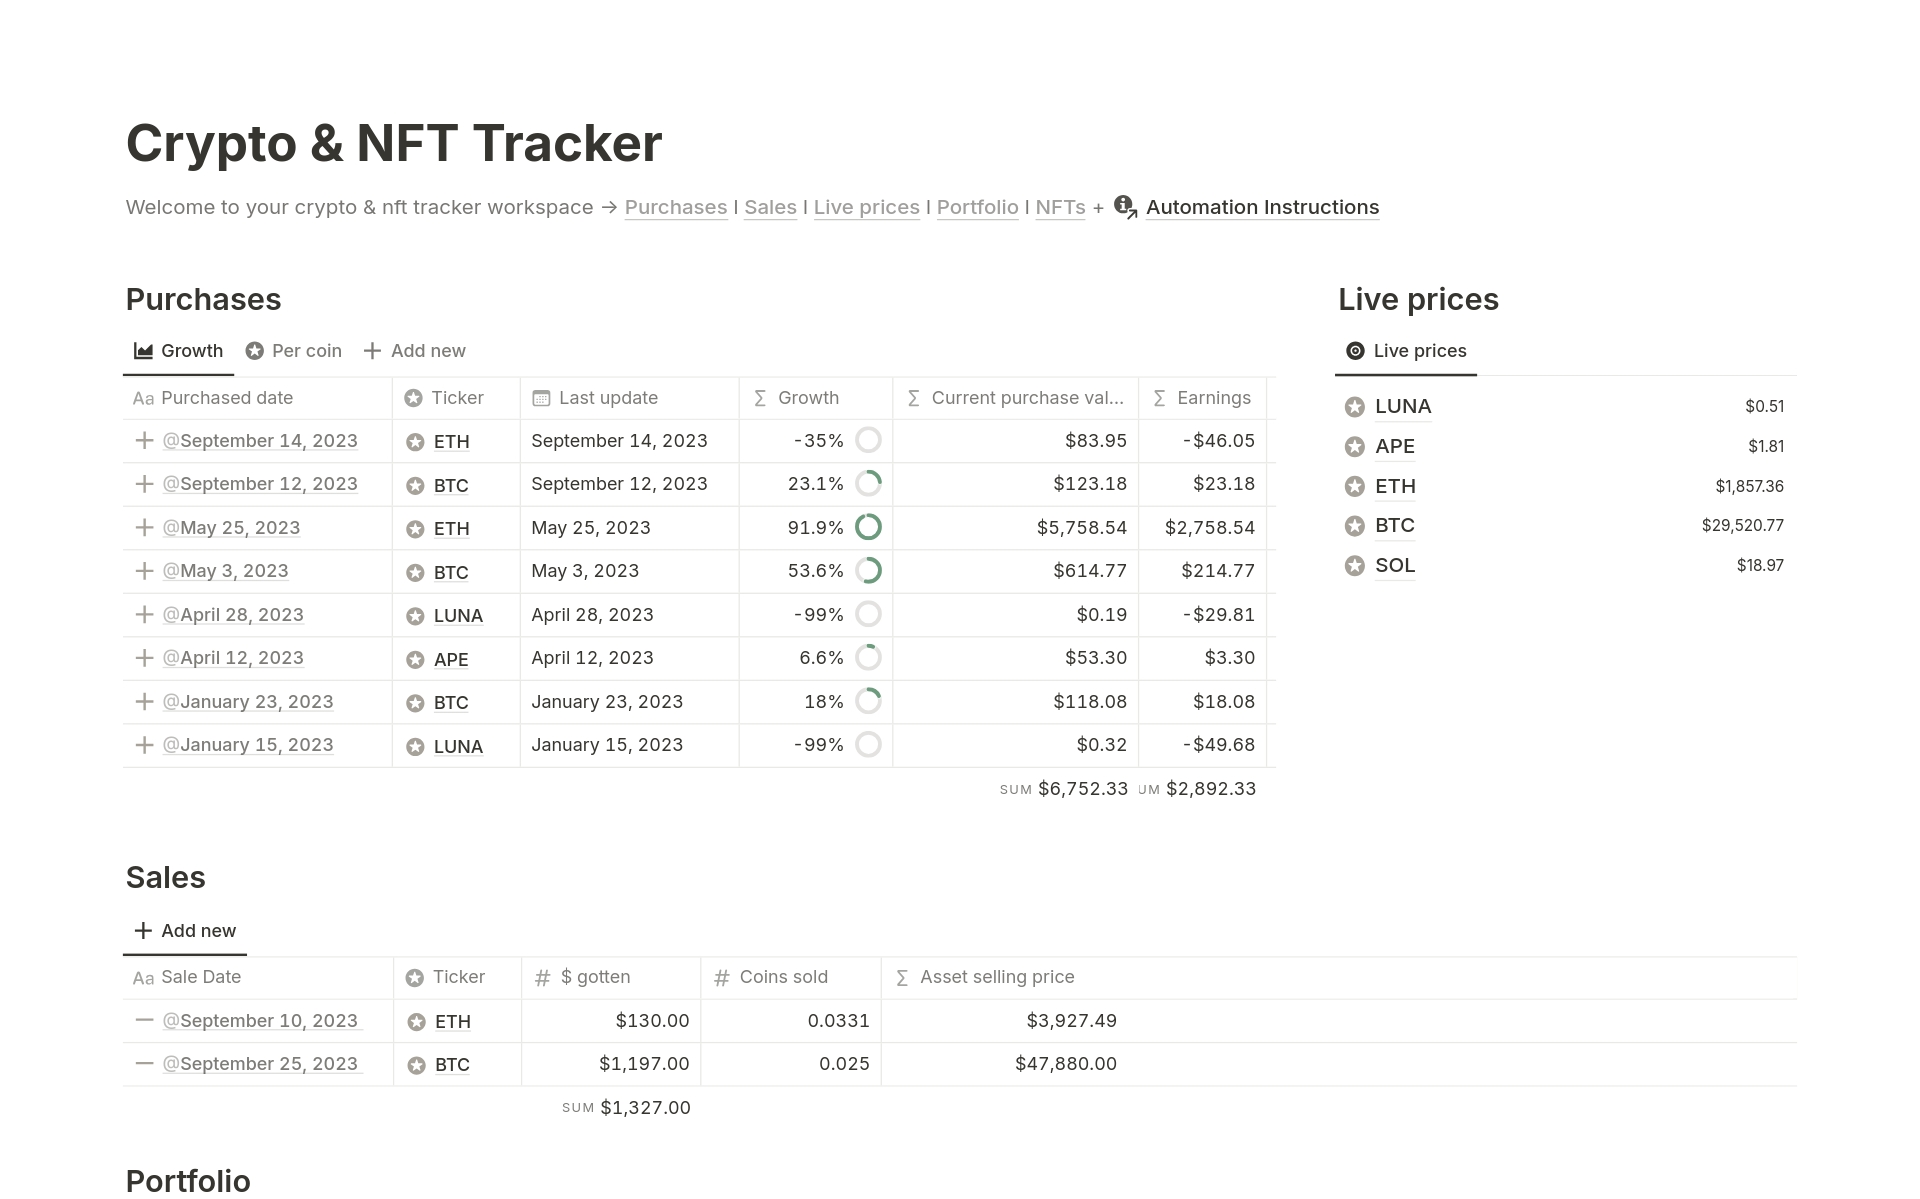Screen dimensions: 1920x1199
Task: Switch to the Per coin view
Action: pos(293,350)
